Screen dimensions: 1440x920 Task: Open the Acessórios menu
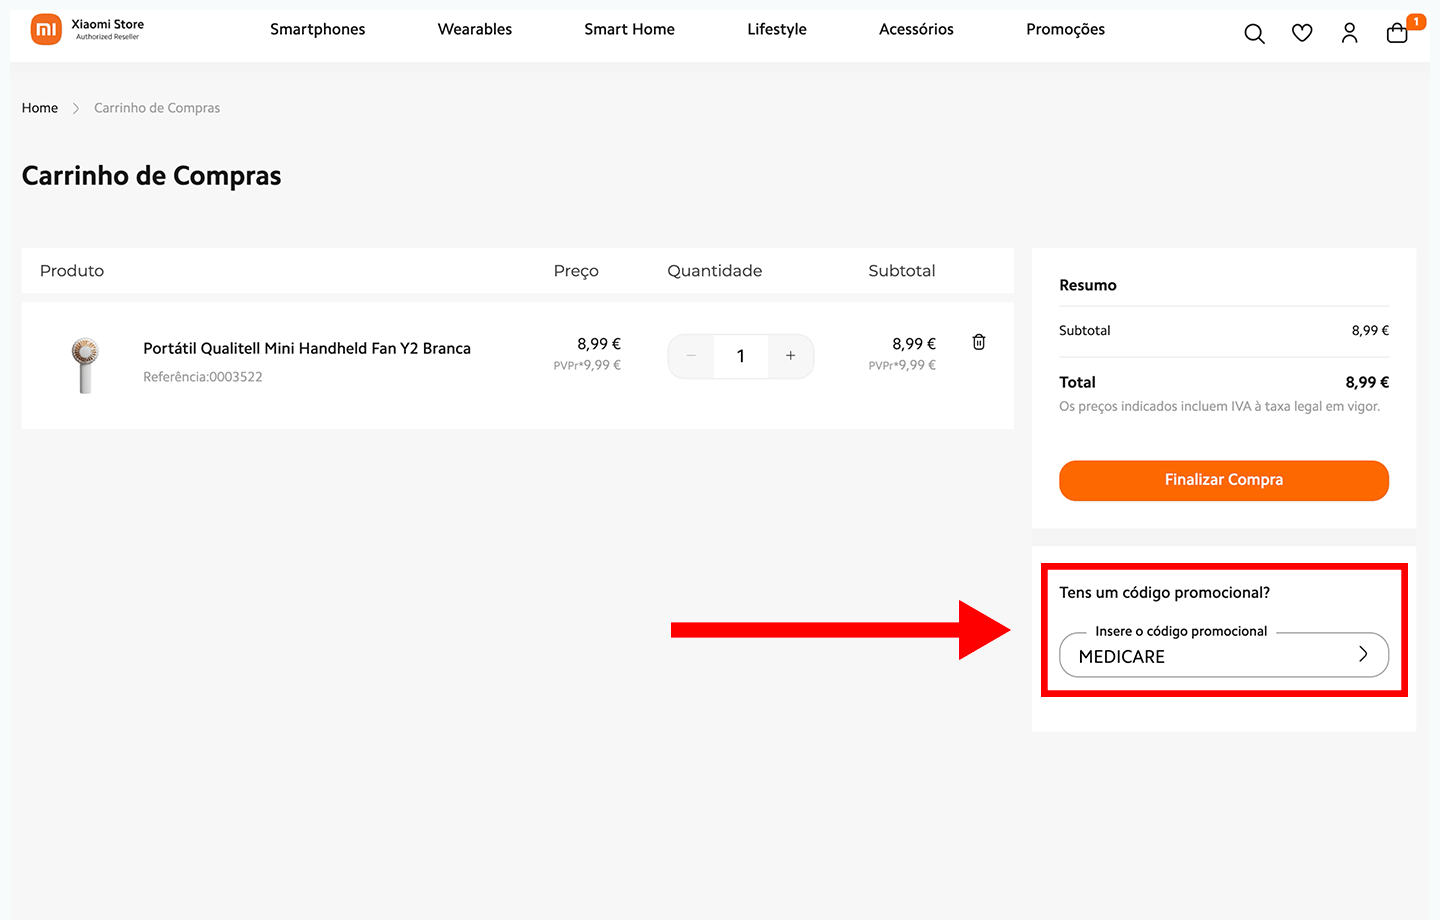(x=916, y=30)
